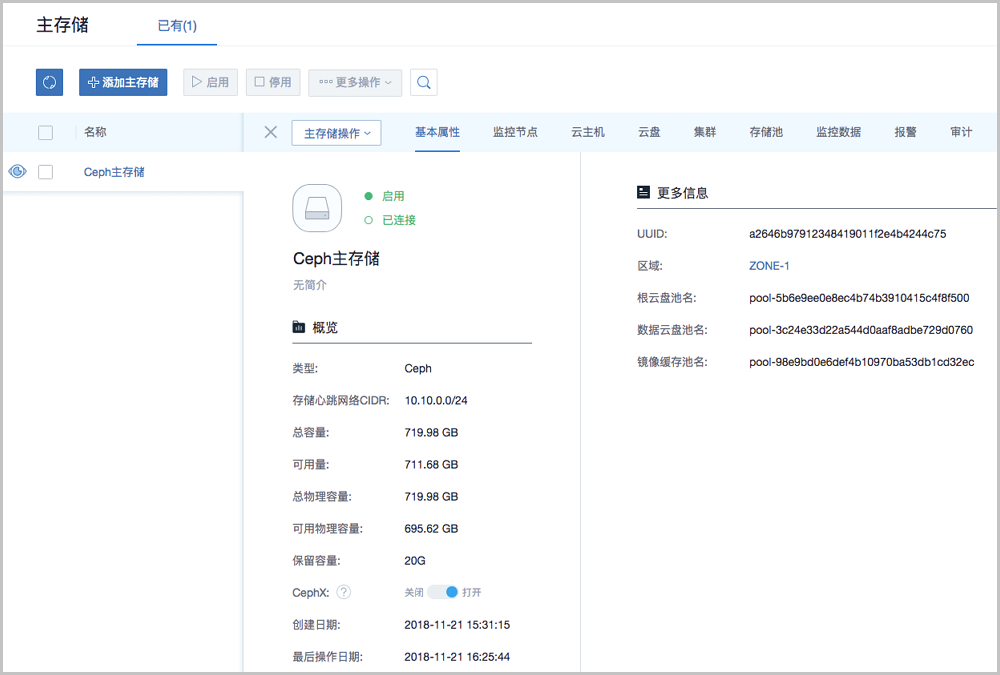Click the 添加主存储 button
Image resolution: width=1000 pixels, height=675 pixels.
[123, 82]
